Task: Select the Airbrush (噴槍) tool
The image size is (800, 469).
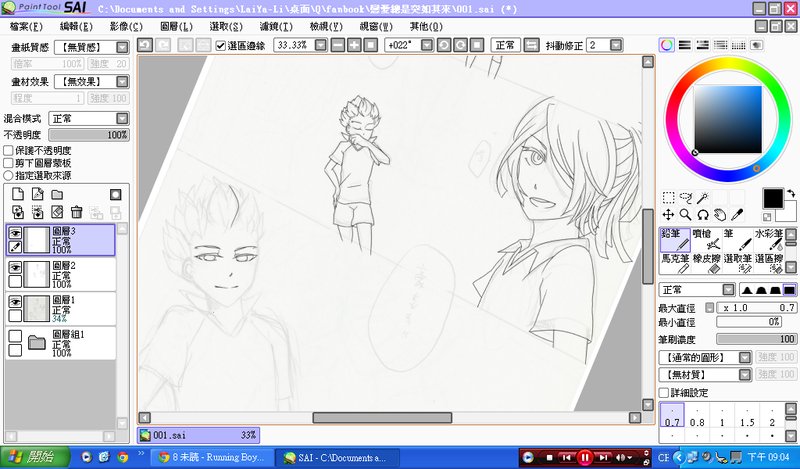Action: 707,239
